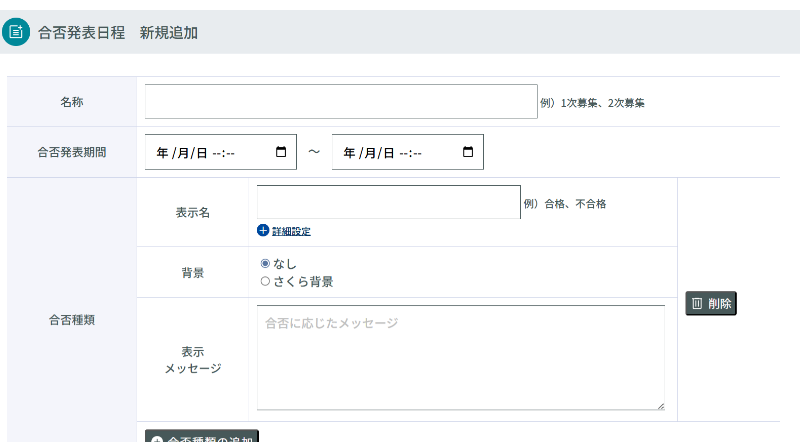Select the year segment of end date
This screenshot has height=442, width=800.
349,153
